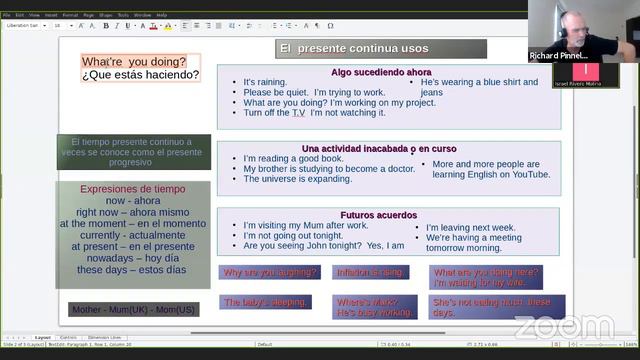
Task: Open the File menu
Action: click(7, 15)
